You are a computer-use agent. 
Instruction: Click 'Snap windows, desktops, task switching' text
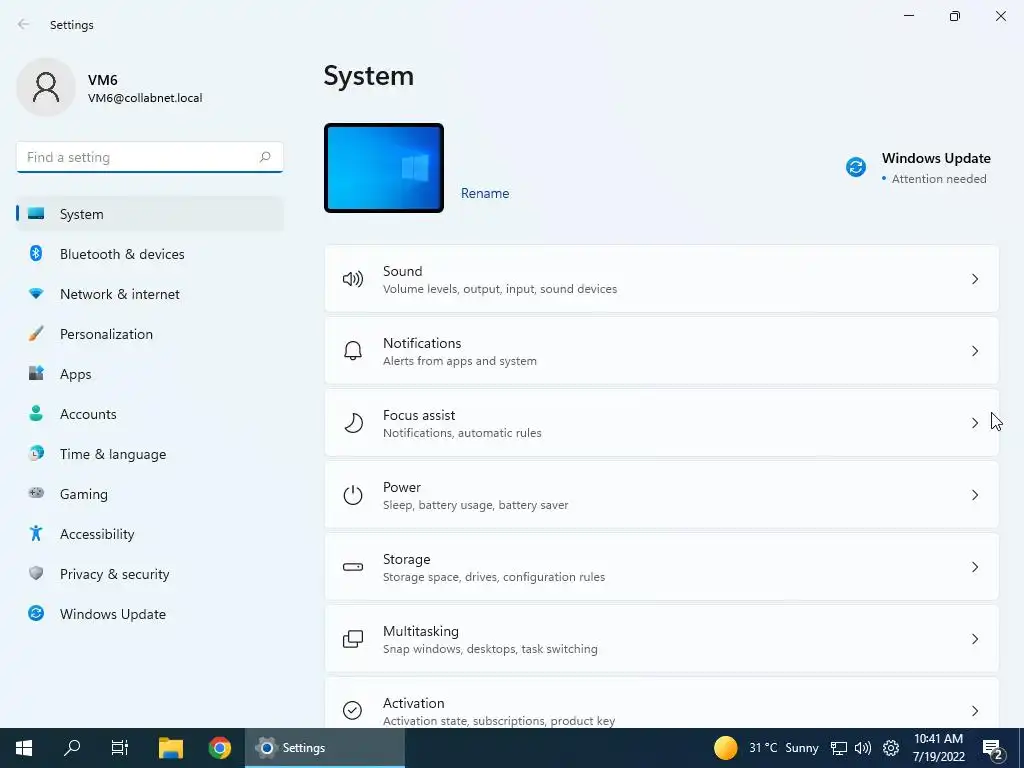[x=490, y=648]
